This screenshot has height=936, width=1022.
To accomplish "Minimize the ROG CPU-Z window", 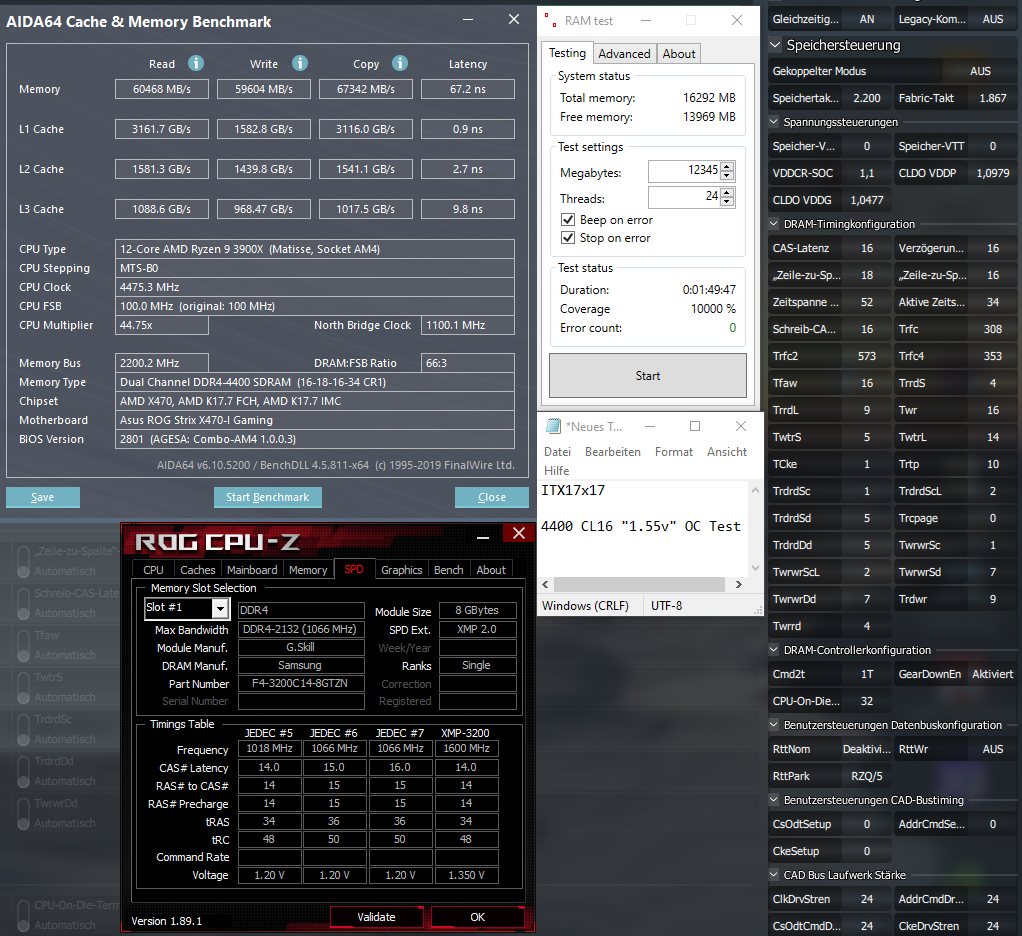I will point(483,538).
